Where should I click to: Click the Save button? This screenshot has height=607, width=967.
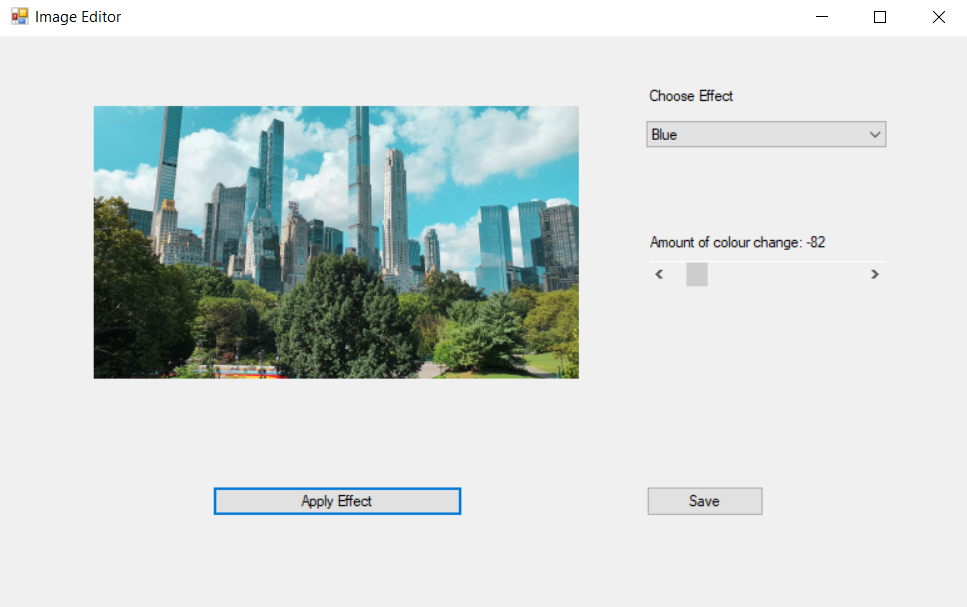[x=704, y=501]
